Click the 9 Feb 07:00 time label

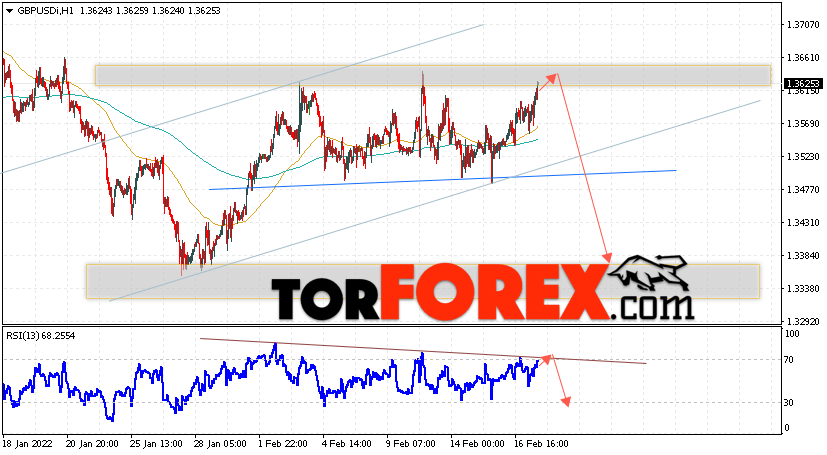[411, 443]
